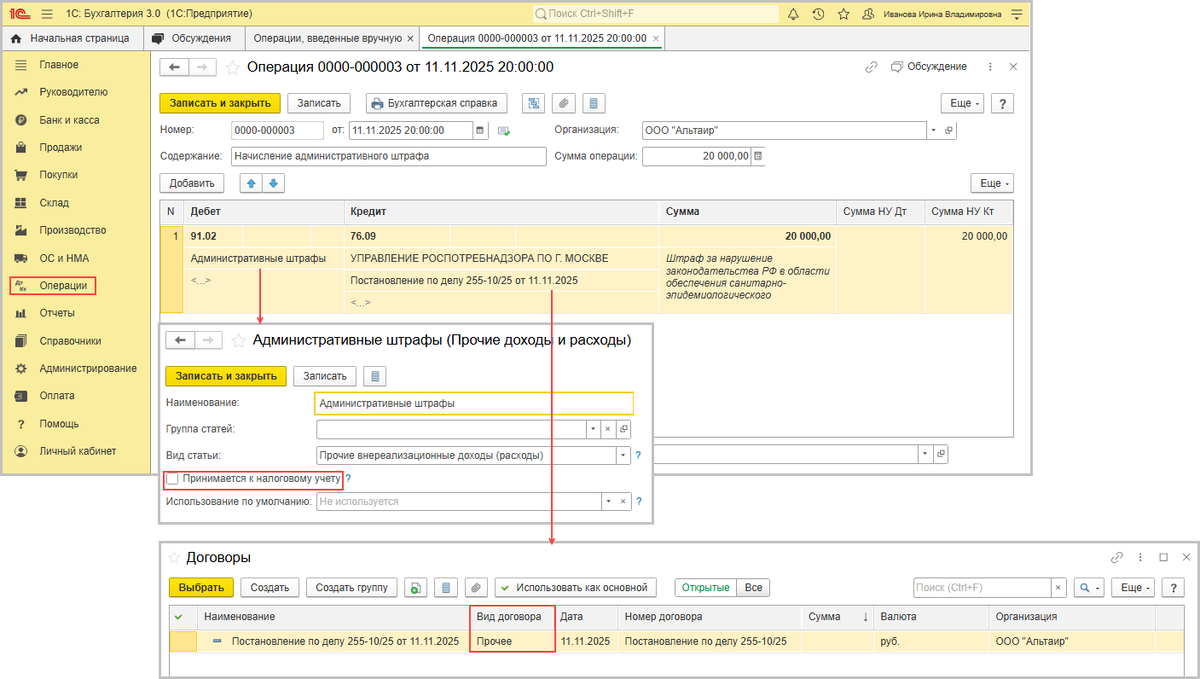Open calculator for Сумма операции
This screenshot has height=679, width=1200.
(x=757, y=156)
